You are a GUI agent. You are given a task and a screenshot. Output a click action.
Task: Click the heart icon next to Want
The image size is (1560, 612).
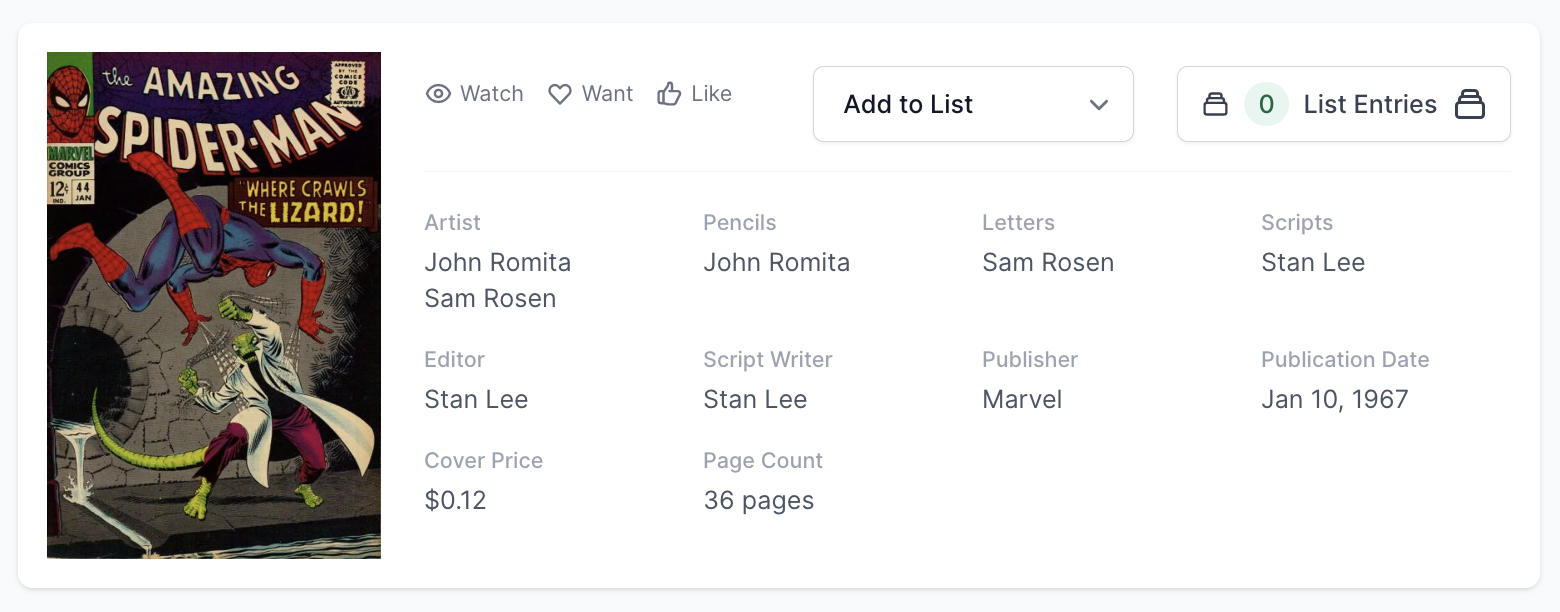tap(560, 94)
